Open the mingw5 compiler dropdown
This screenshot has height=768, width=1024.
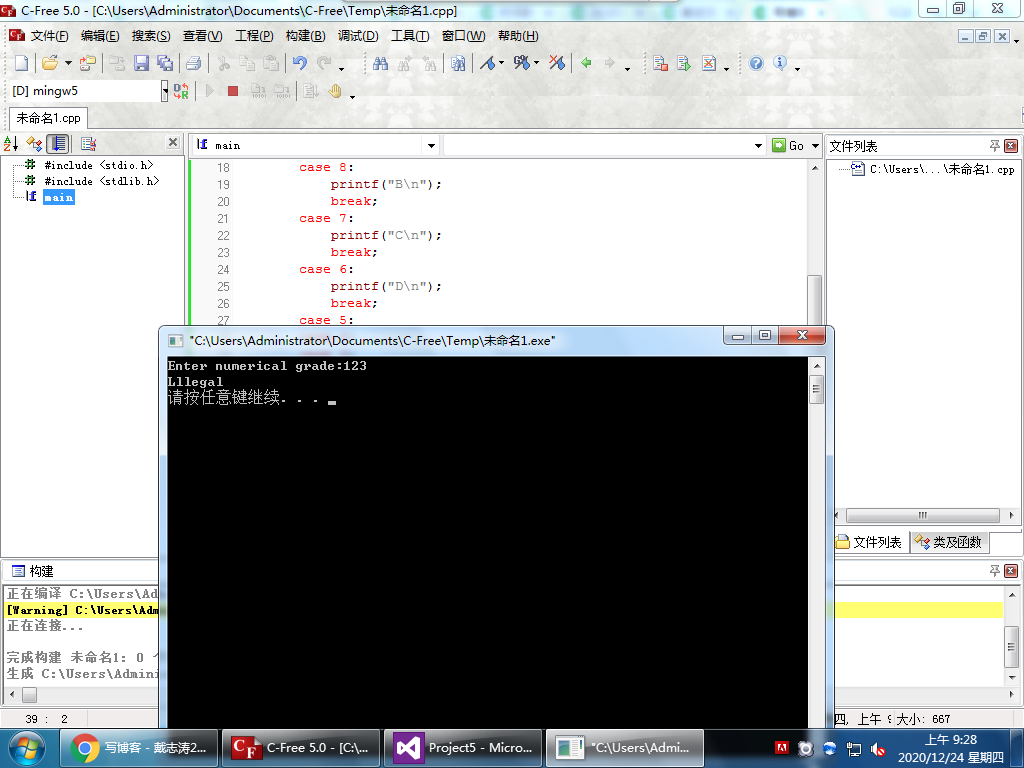point(165,91)
